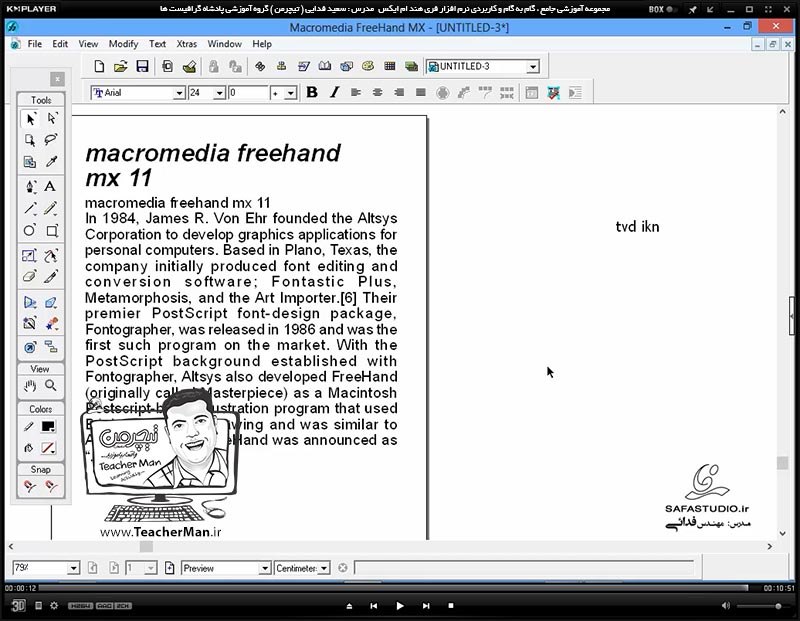
Task: Open the UNTITLED-3 document dropdown
Action: click(533, 67)
